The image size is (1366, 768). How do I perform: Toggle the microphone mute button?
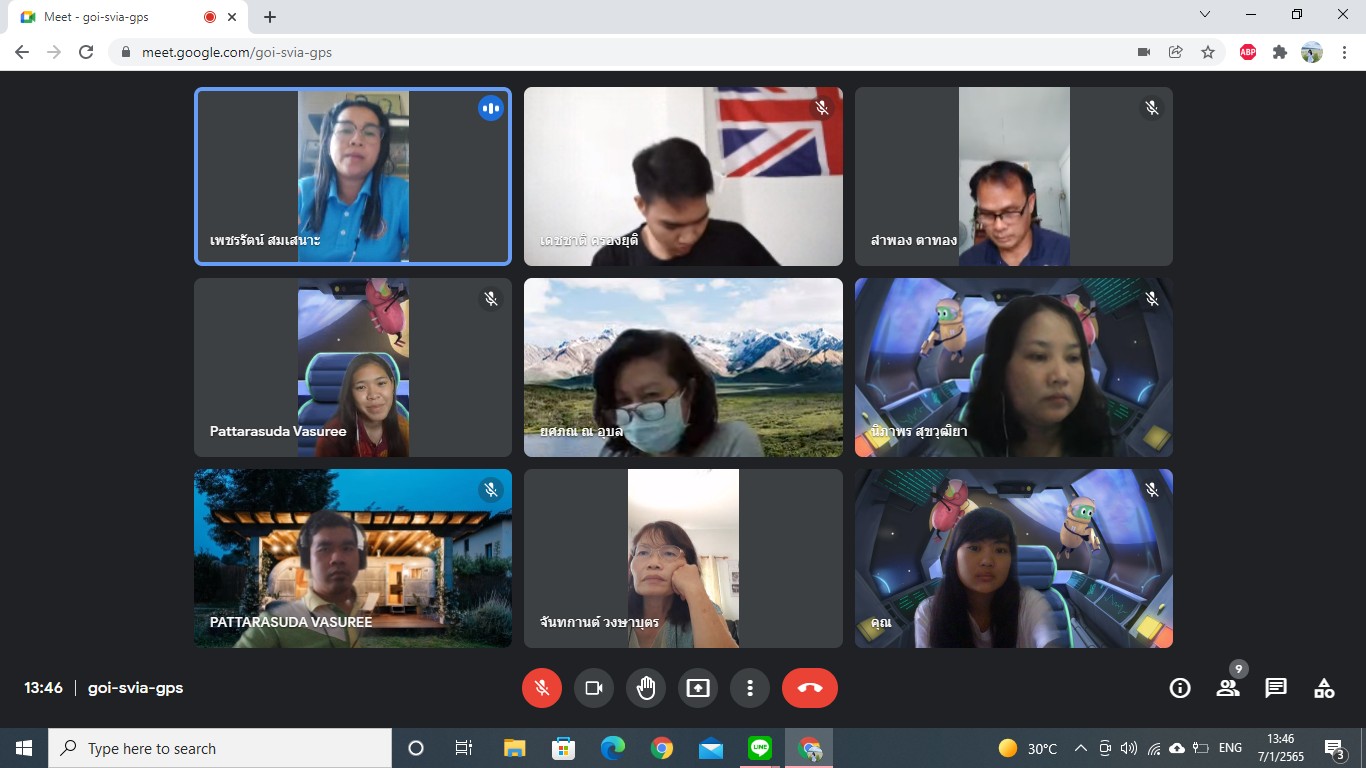tap(542, 688)
